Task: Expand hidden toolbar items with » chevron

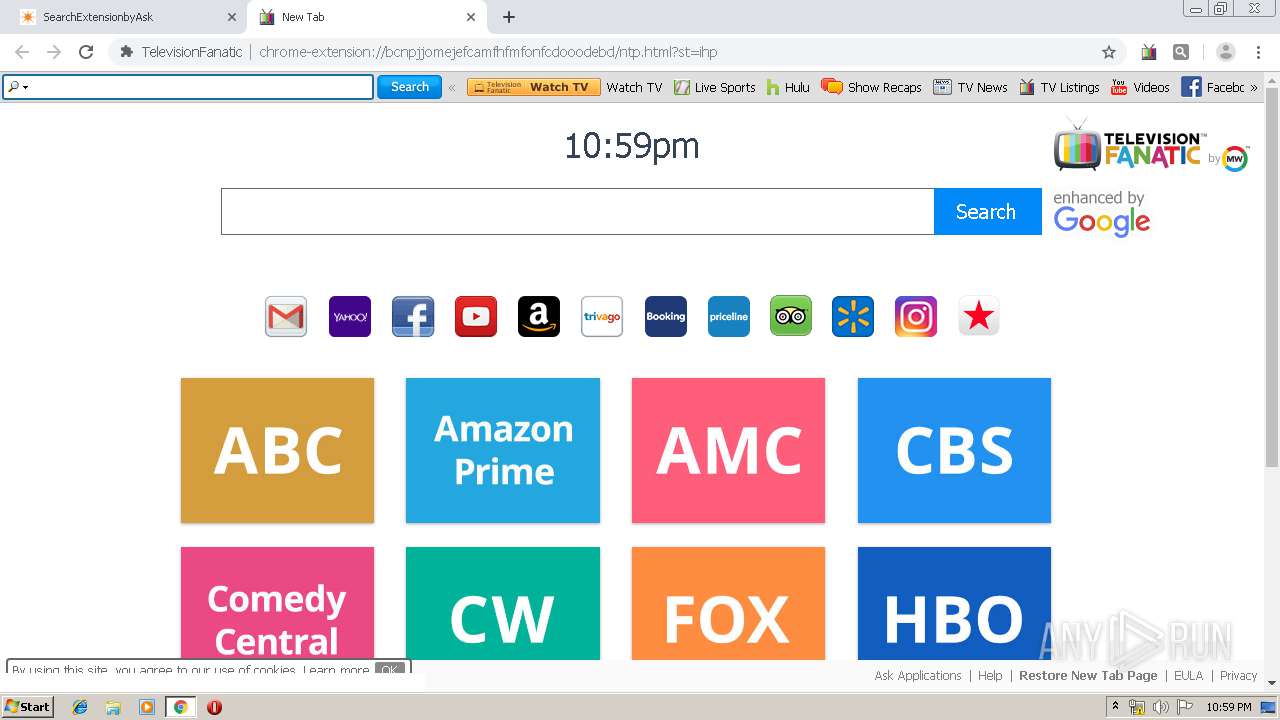Action: pos(1254,87)
